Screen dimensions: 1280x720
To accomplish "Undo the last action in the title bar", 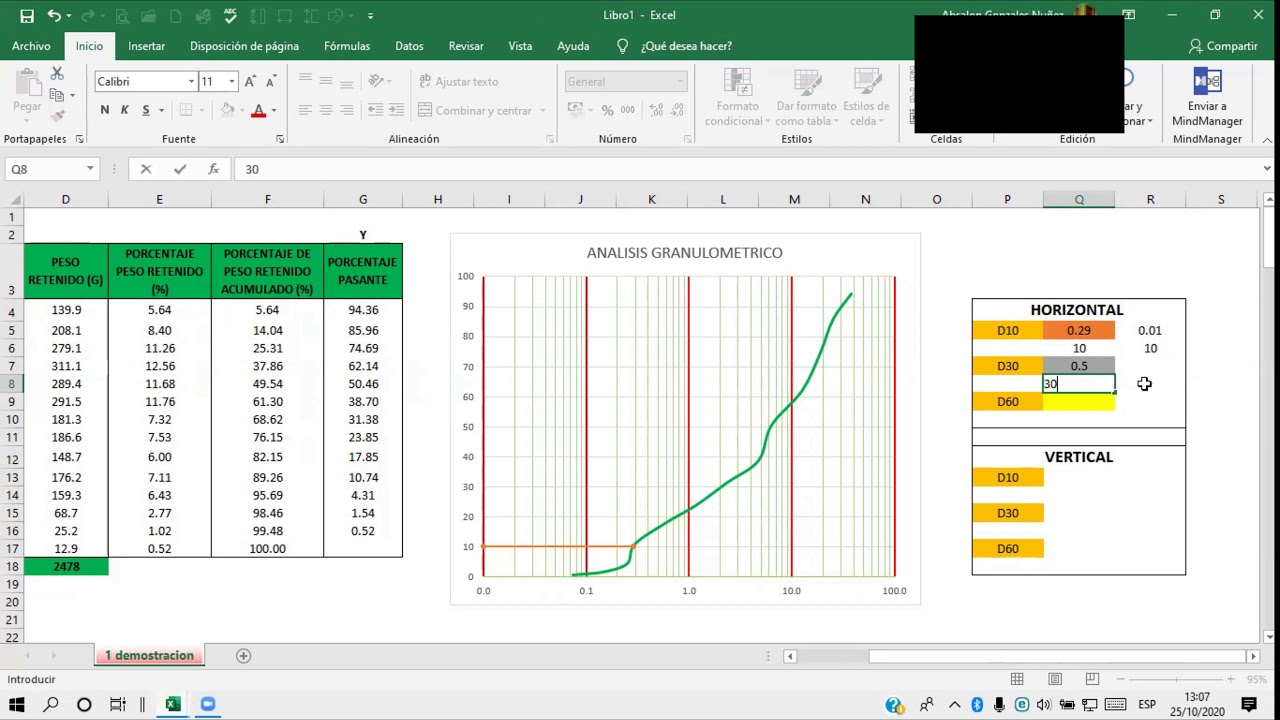I will (54, 15).
